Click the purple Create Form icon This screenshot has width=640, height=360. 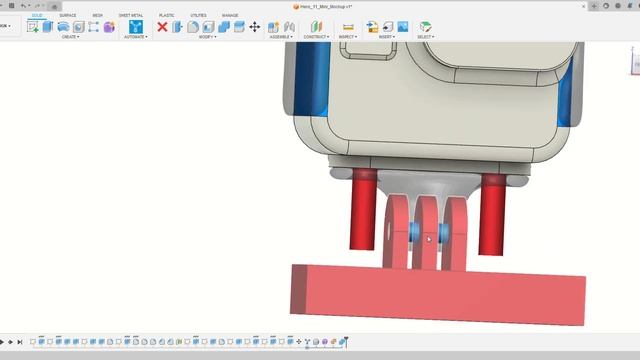(109, 27)
